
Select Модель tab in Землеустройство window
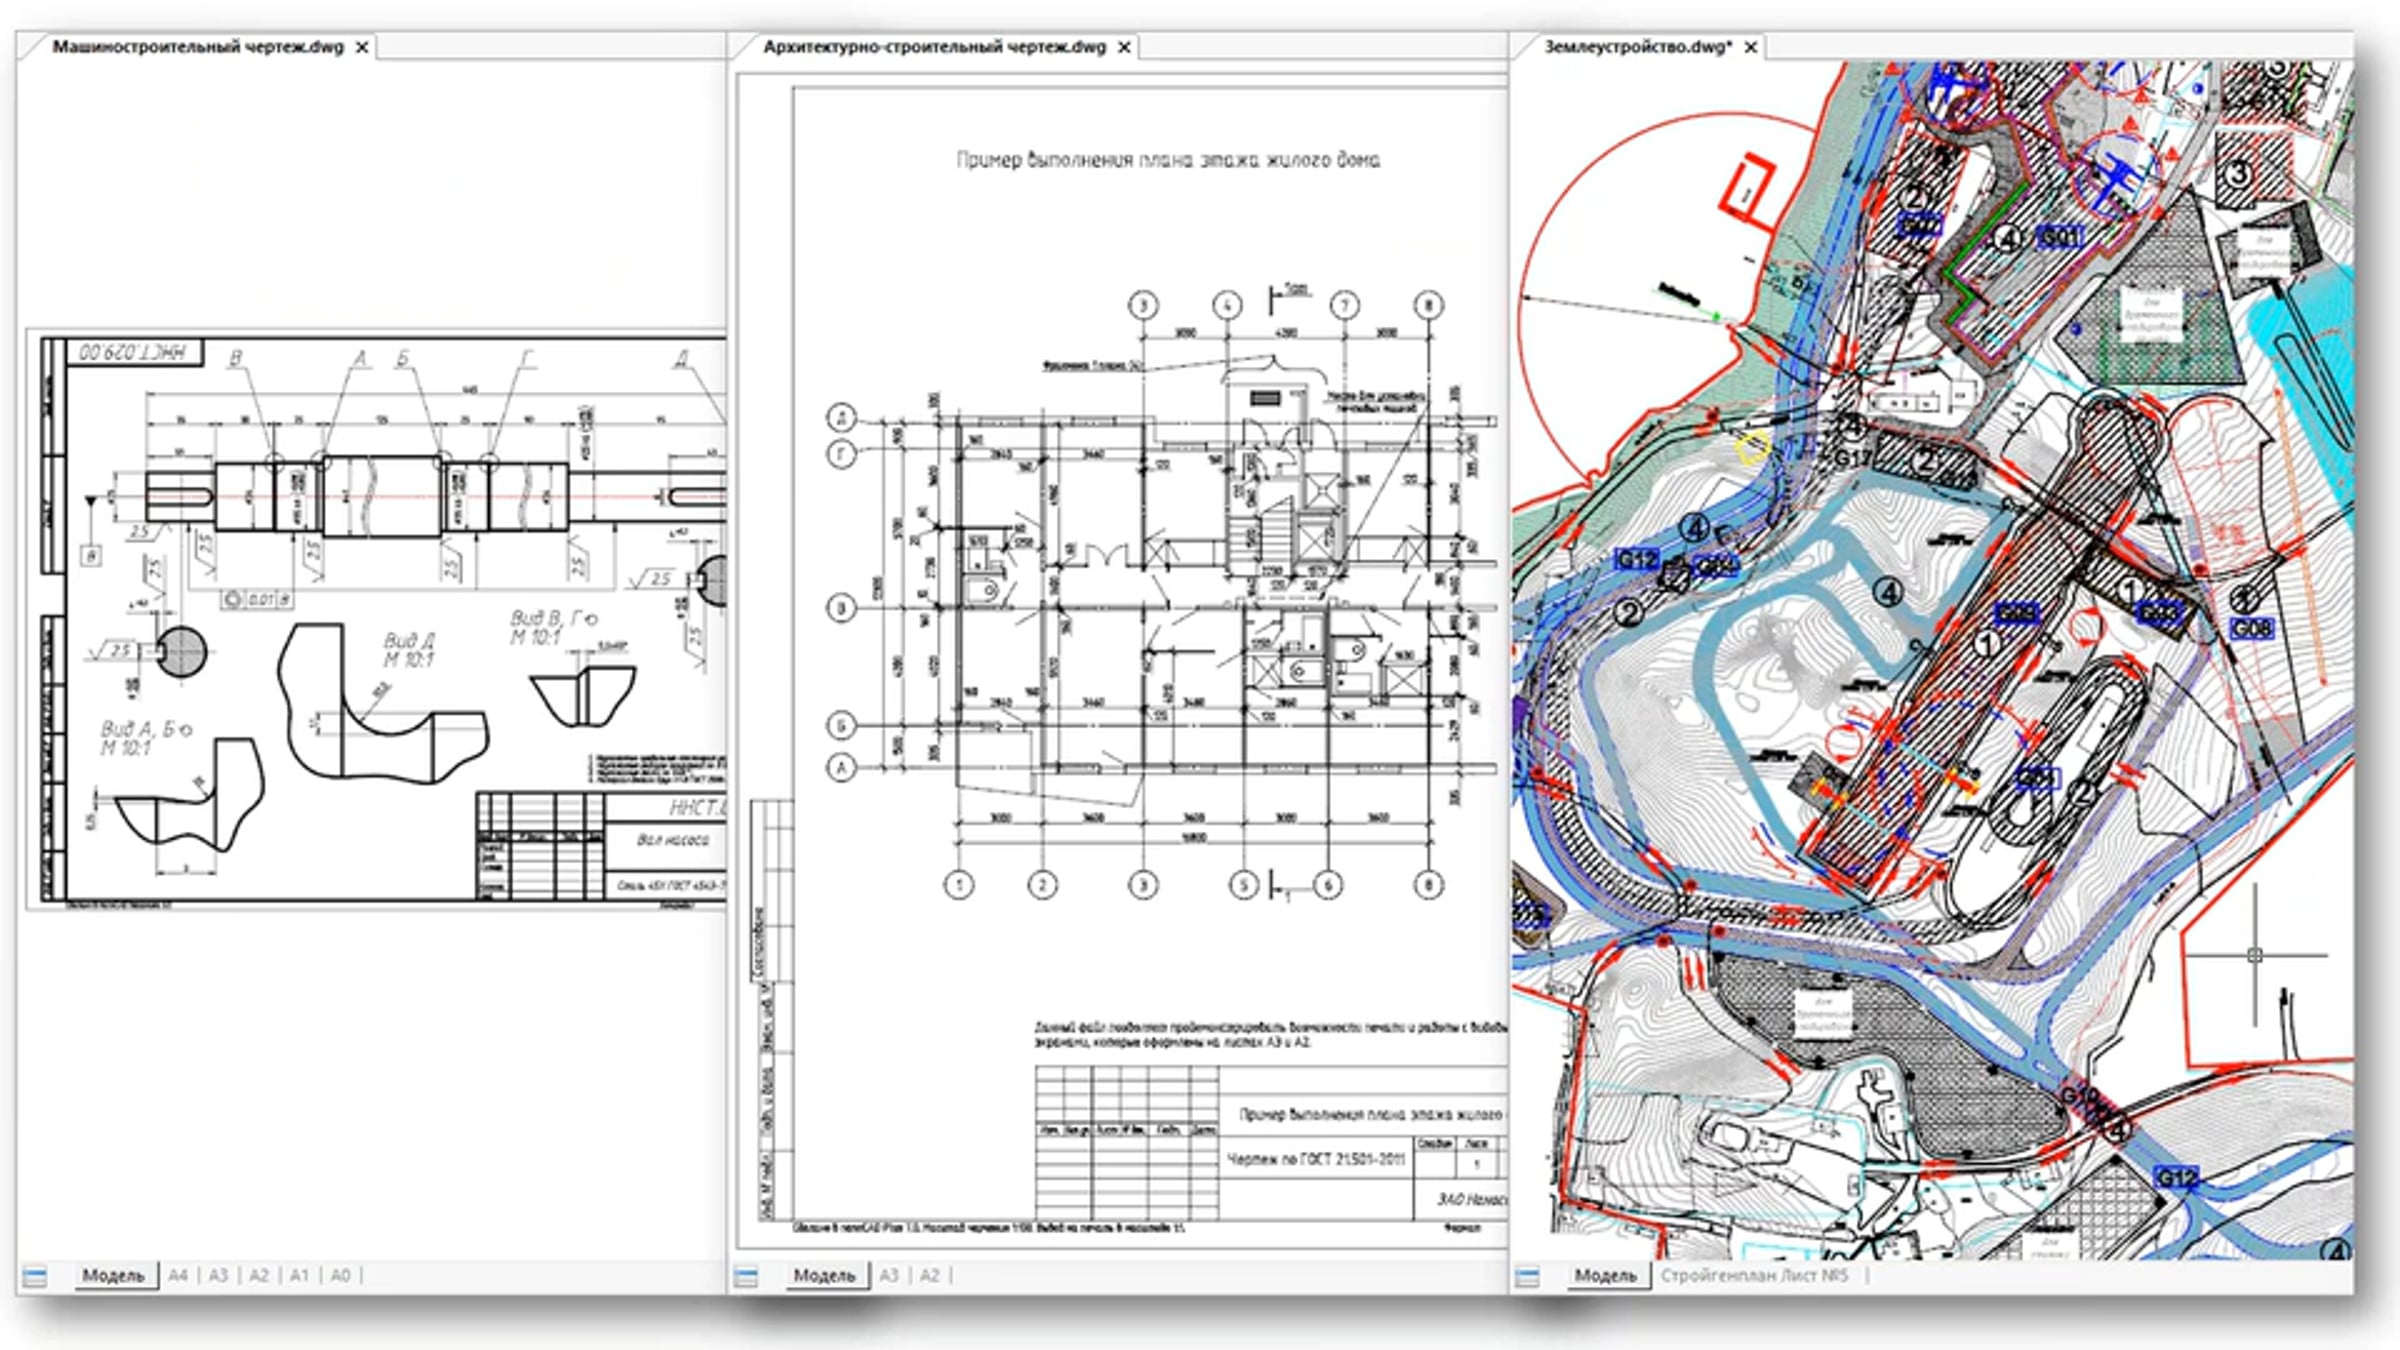(x=1606, y=1276)
